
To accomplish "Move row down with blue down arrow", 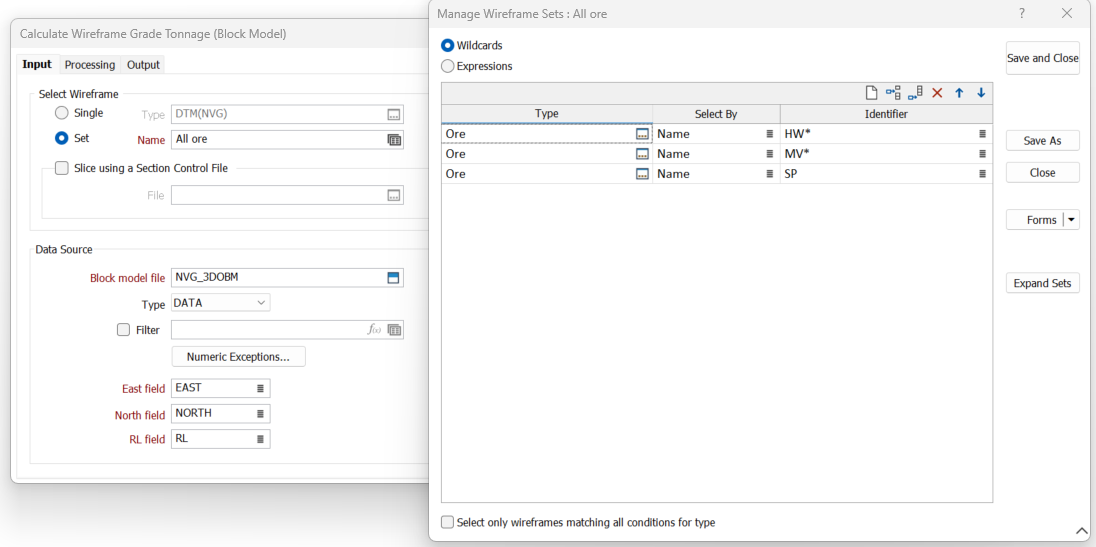I will pyautogui.click(x=981, y=93).
